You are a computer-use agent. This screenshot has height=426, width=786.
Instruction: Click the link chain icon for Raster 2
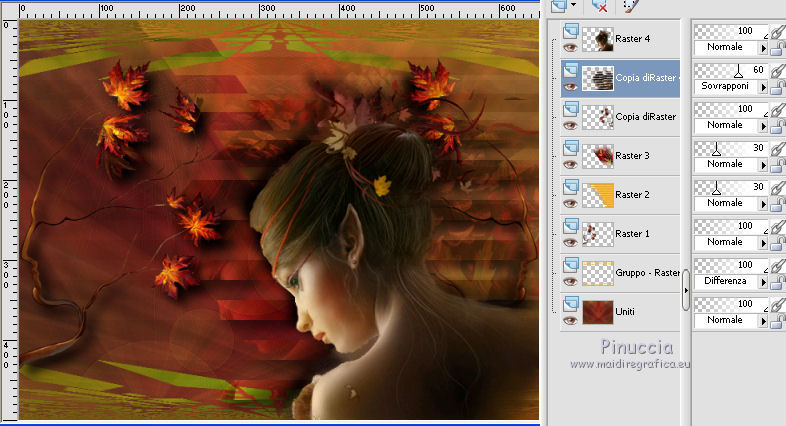[x=777, y=187]
